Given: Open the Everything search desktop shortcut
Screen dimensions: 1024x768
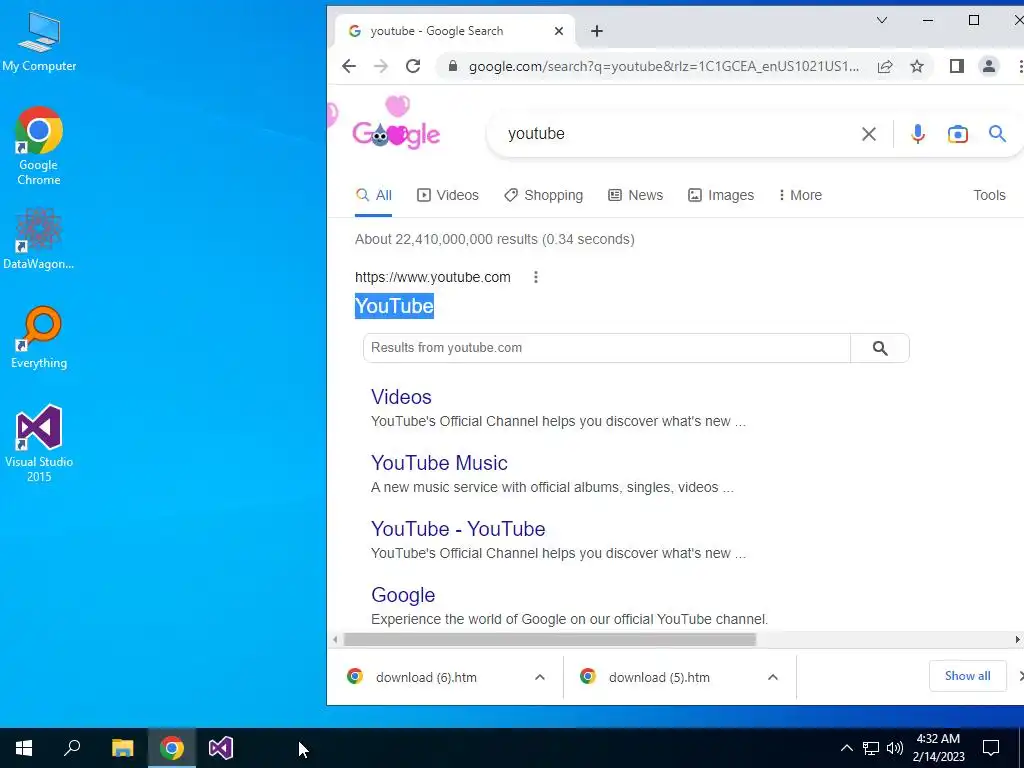Looking at the screenshot, I should tap(39, 338).
